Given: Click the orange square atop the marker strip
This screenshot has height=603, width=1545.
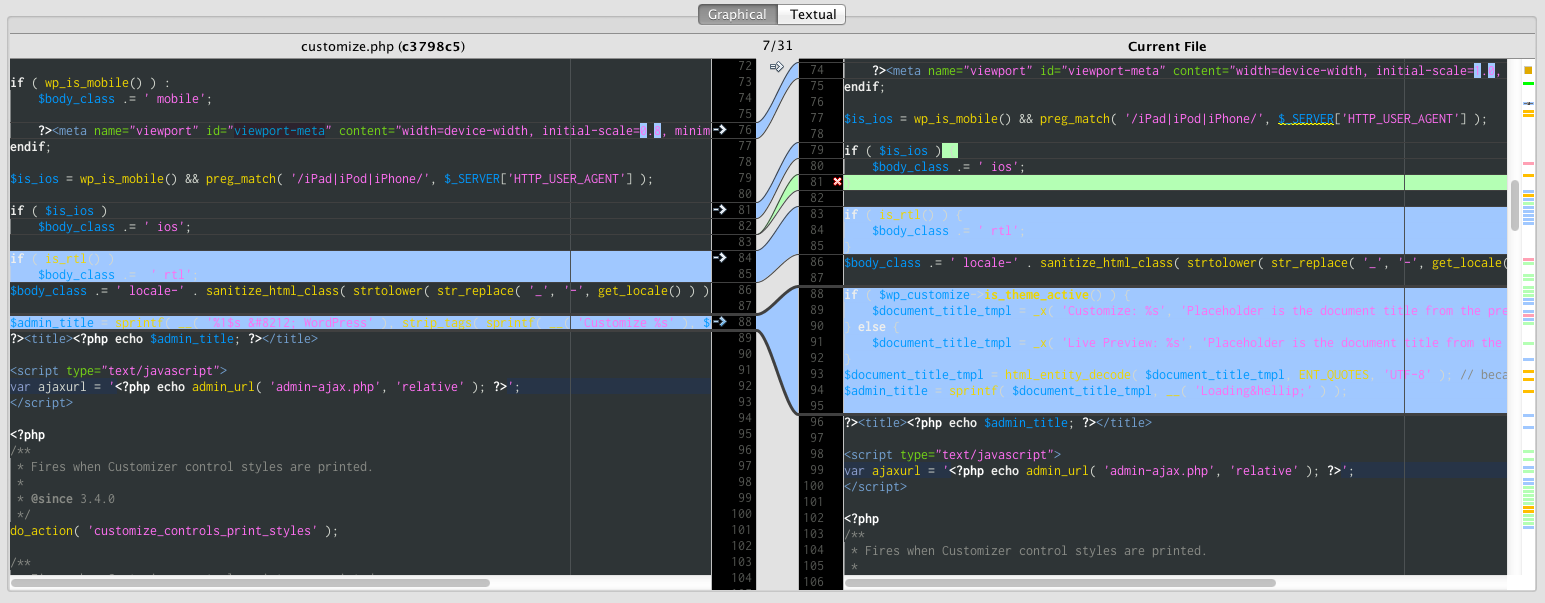Looking at the screenshot, I should click(1528, 70).
